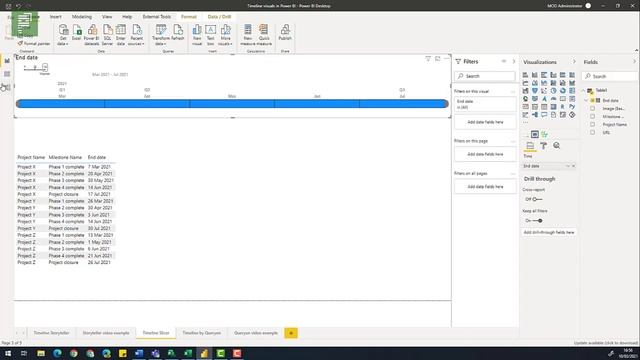Switch to Model view in sidebar
640x360 pixels.
(7, 87)
